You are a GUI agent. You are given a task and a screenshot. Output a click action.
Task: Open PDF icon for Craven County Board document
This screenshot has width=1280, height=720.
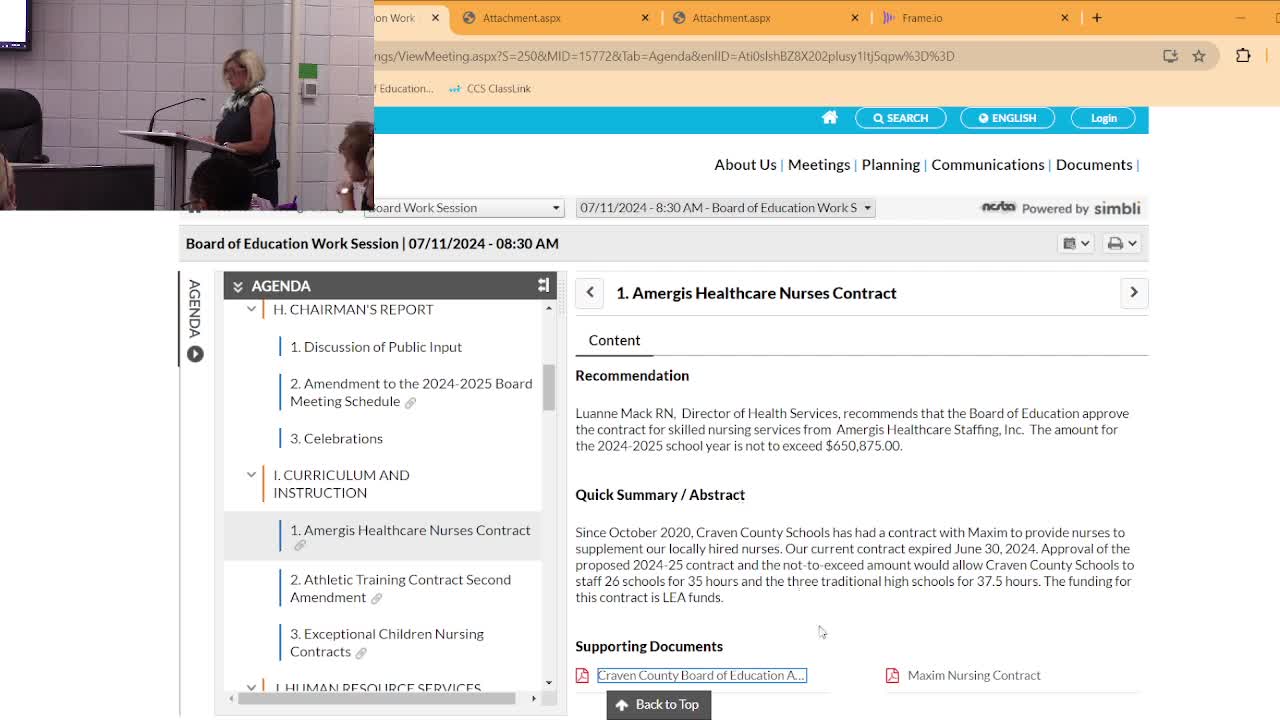click(x=582, y=676)
